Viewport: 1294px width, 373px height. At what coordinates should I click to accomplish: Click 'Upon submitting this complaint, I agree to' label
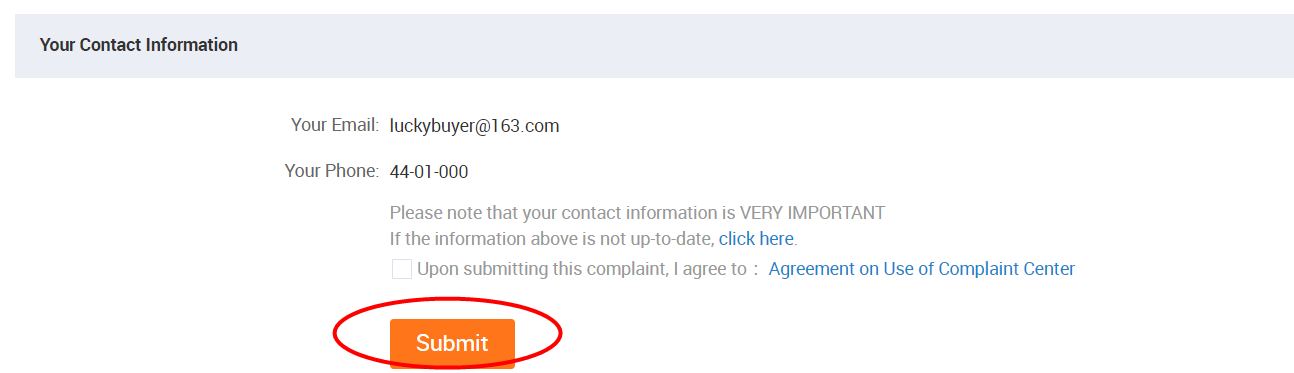click(x=582, y=269)
